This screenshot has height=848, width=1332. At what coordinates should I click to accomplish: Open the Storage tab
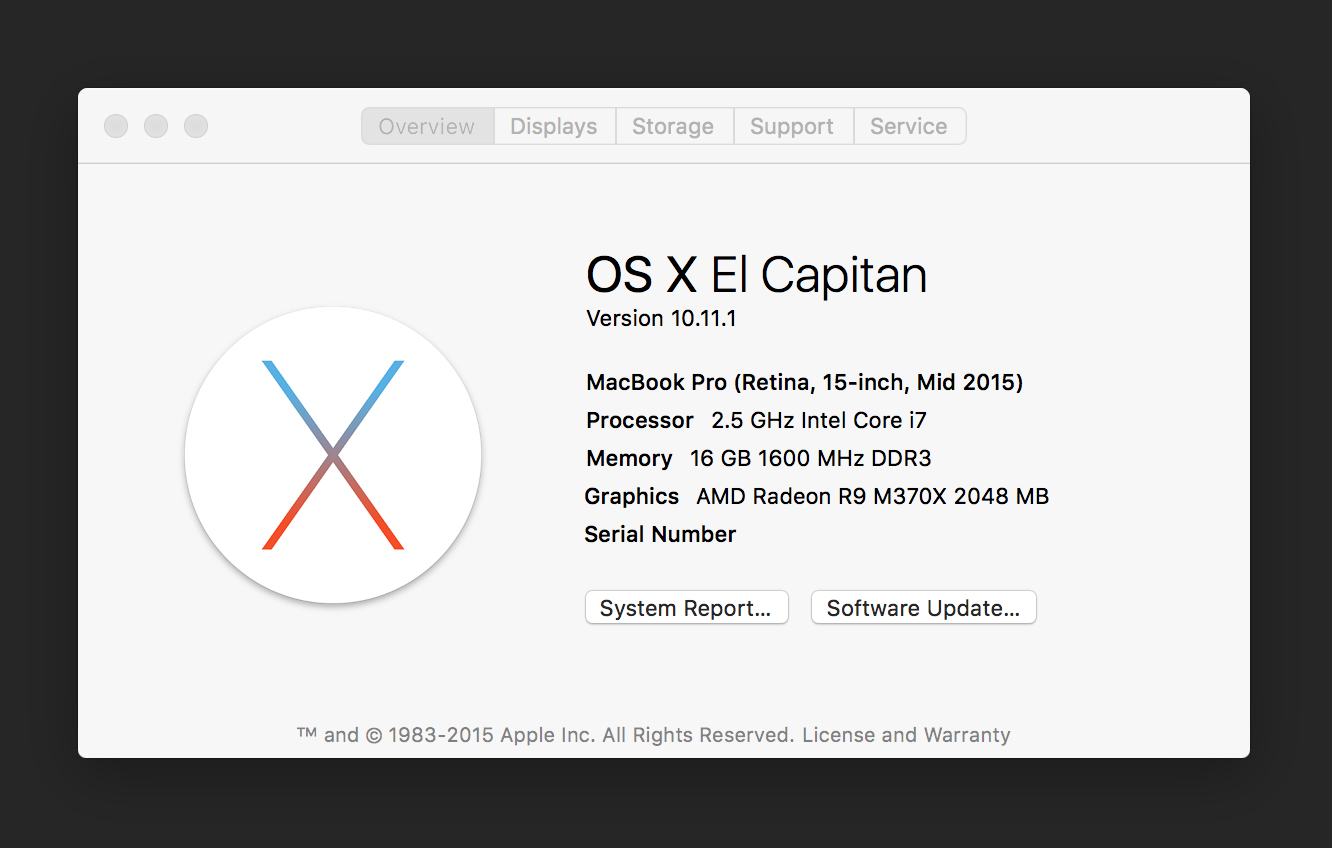673,127
